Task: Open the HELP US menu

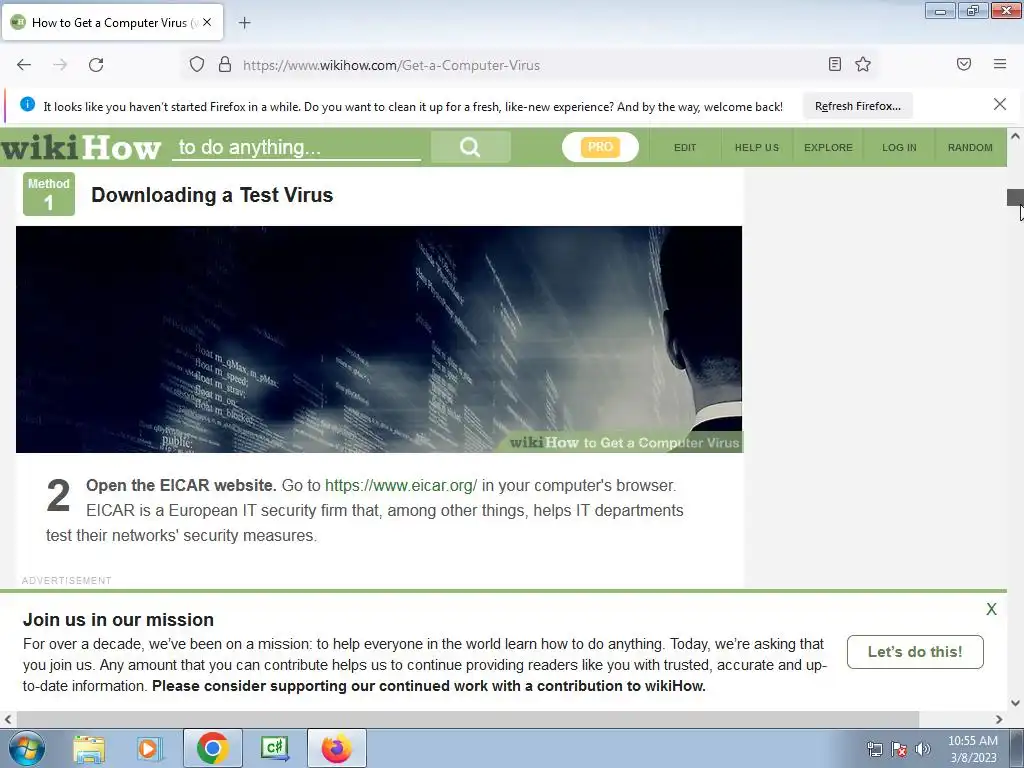Action: (x=757, y=148)
